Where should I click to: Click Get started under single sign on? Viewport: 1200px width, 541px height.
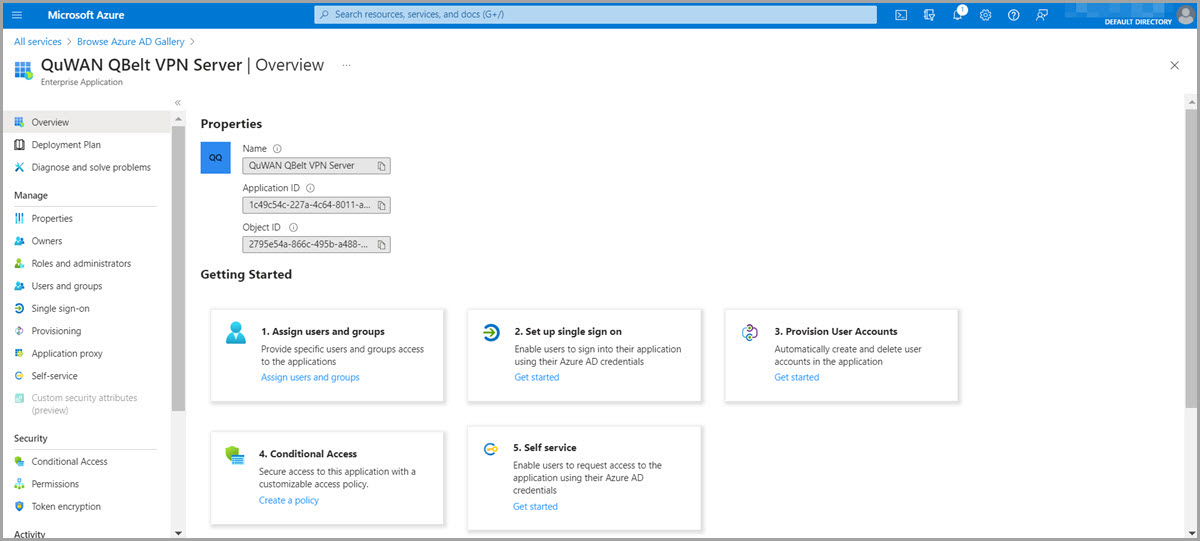pos(537,377)
